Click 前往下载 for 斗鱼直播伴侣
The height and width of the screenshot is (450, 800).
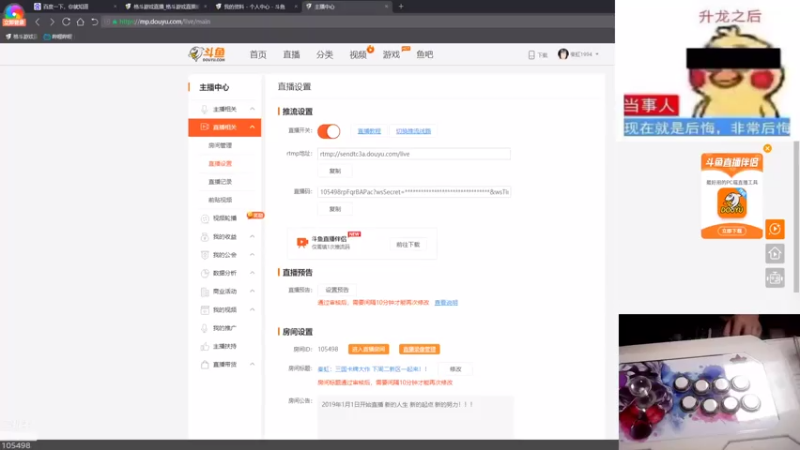[x=408, y=245]
